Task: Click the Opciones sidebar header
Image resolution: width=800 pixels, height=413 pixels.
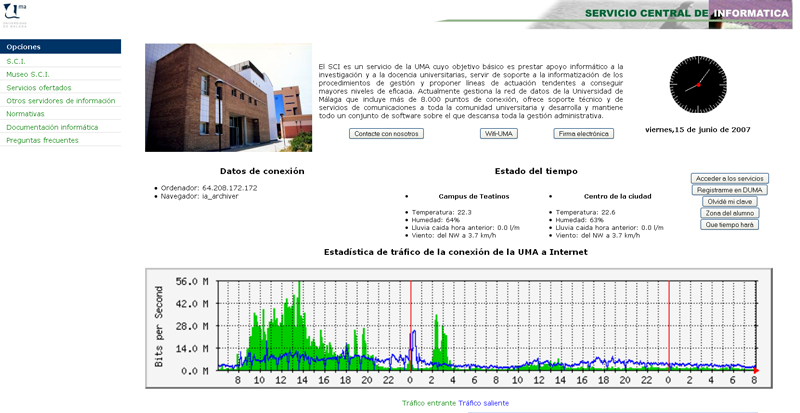Action: click(x=60, y=46)
